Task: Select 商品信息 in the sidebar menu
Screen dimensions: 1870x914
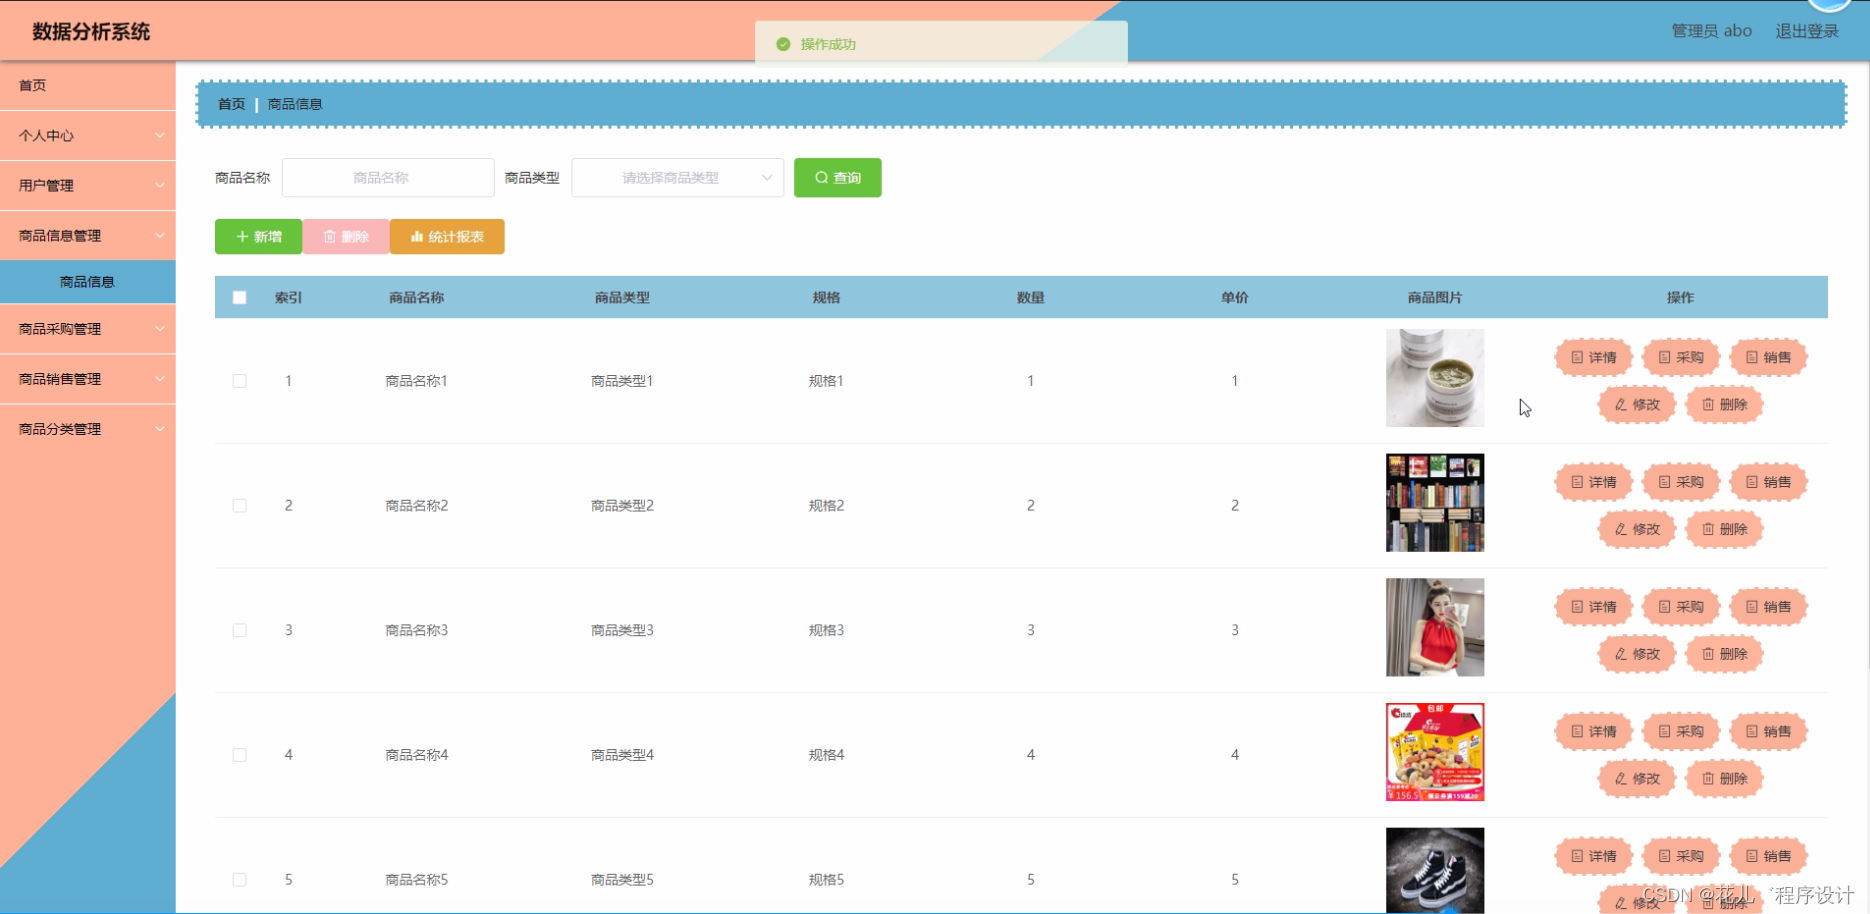Action: (87, 282)
